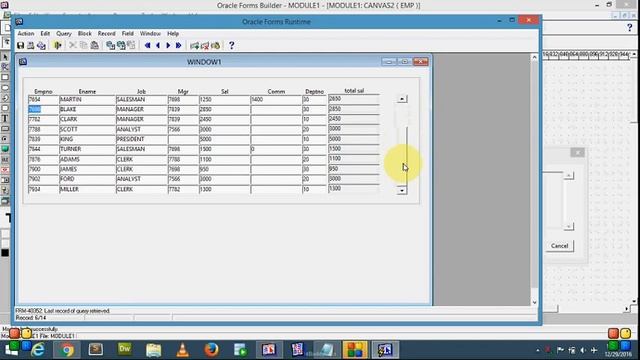Go to previous record with left arrow
The width and height of the screenshot is (640, 360).
point(158,45)
